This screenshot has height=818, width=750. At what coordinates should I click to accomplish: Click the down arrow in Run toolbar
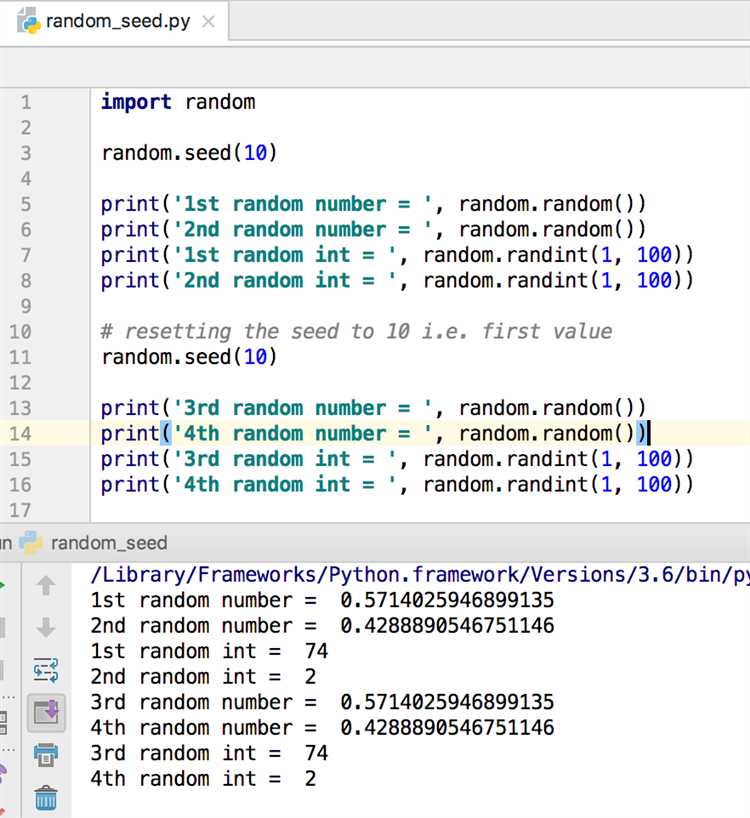46,627
